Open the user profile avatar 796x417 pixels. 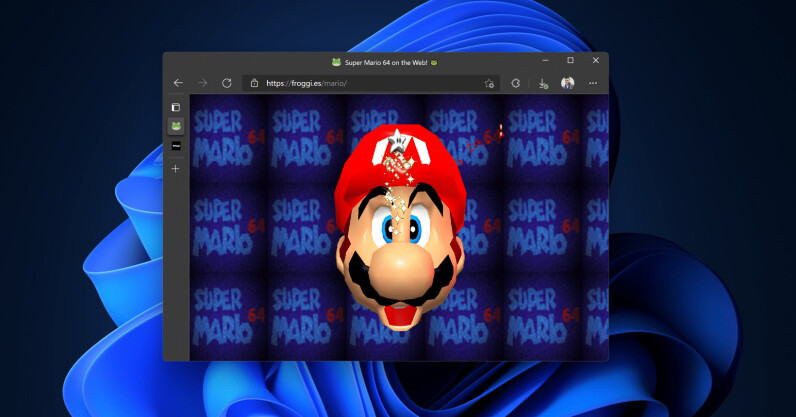pyautogui.click(x=568, y=83)
